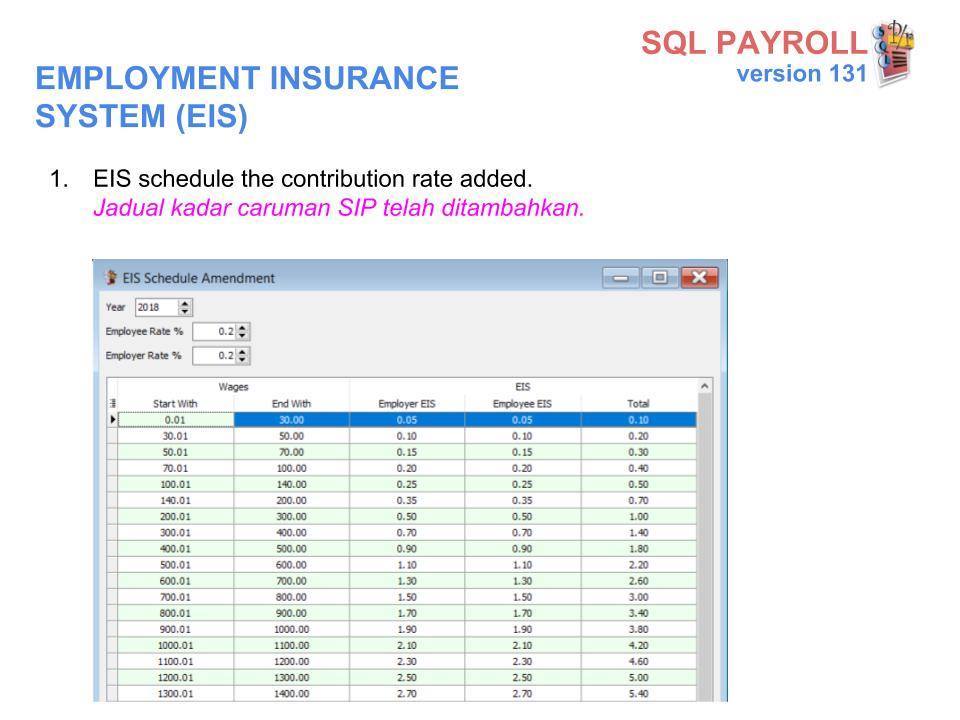Open the grid column chooser icon

click(x=113, y=403)
